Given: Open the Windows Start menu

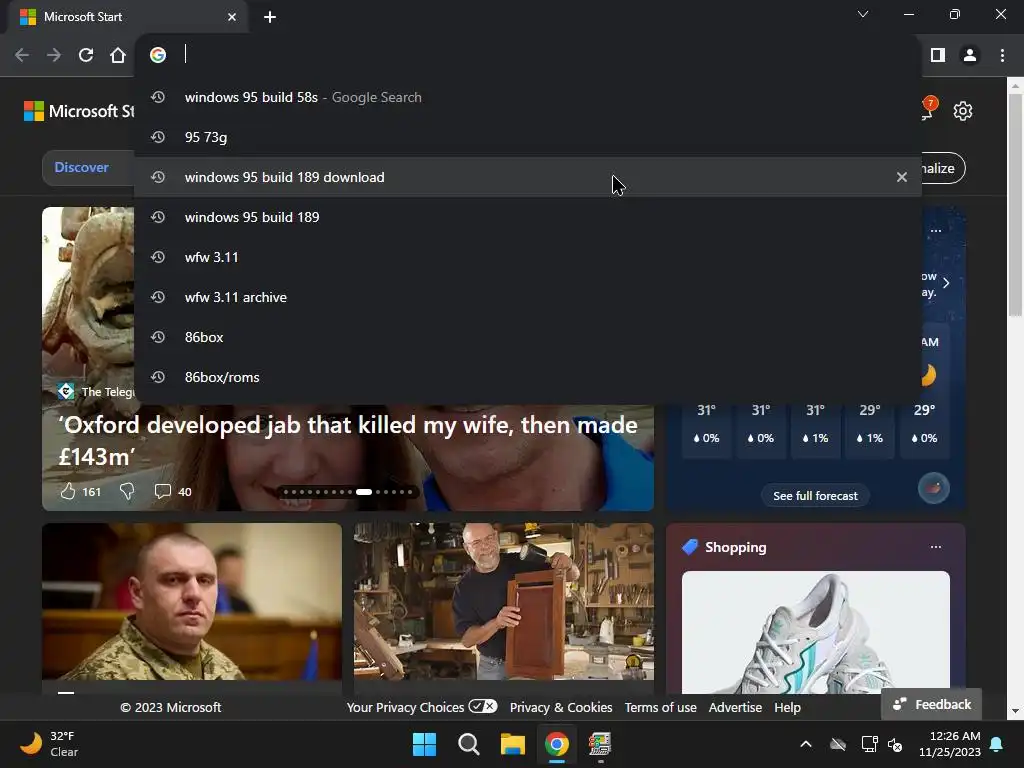Looking at the screenshot, I should (x=424, y=744).
